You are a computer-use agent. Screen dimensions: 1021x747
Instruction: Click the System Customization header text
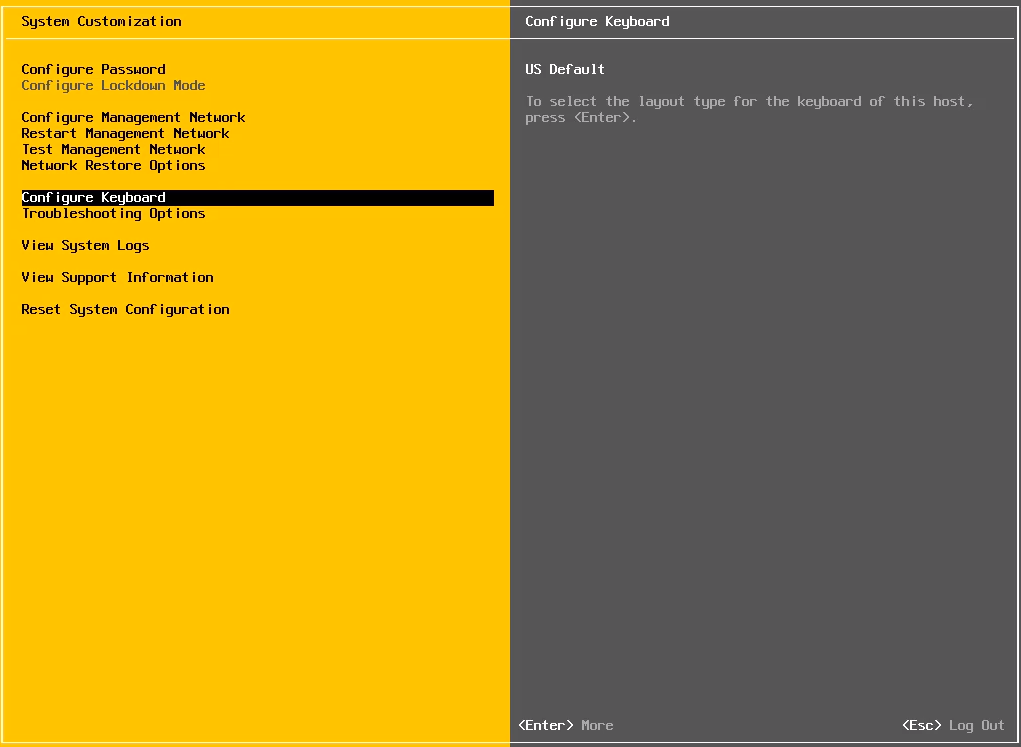102,21
